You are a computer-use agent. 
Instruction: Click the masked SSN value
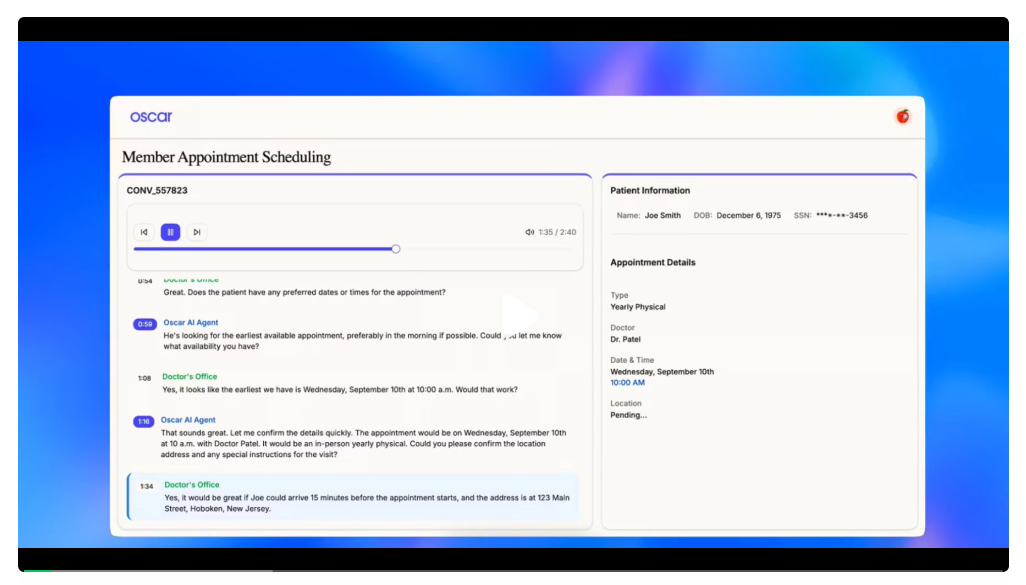pyautogui.click(x=842, y=215)
